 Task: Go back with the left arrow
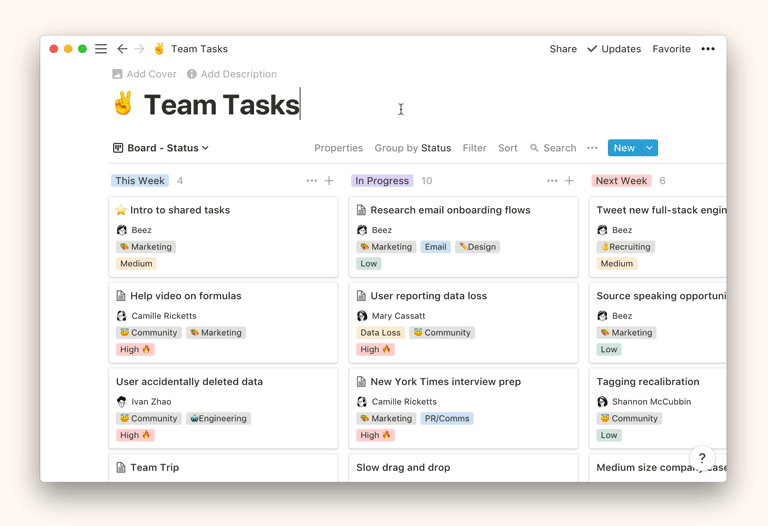122,49
